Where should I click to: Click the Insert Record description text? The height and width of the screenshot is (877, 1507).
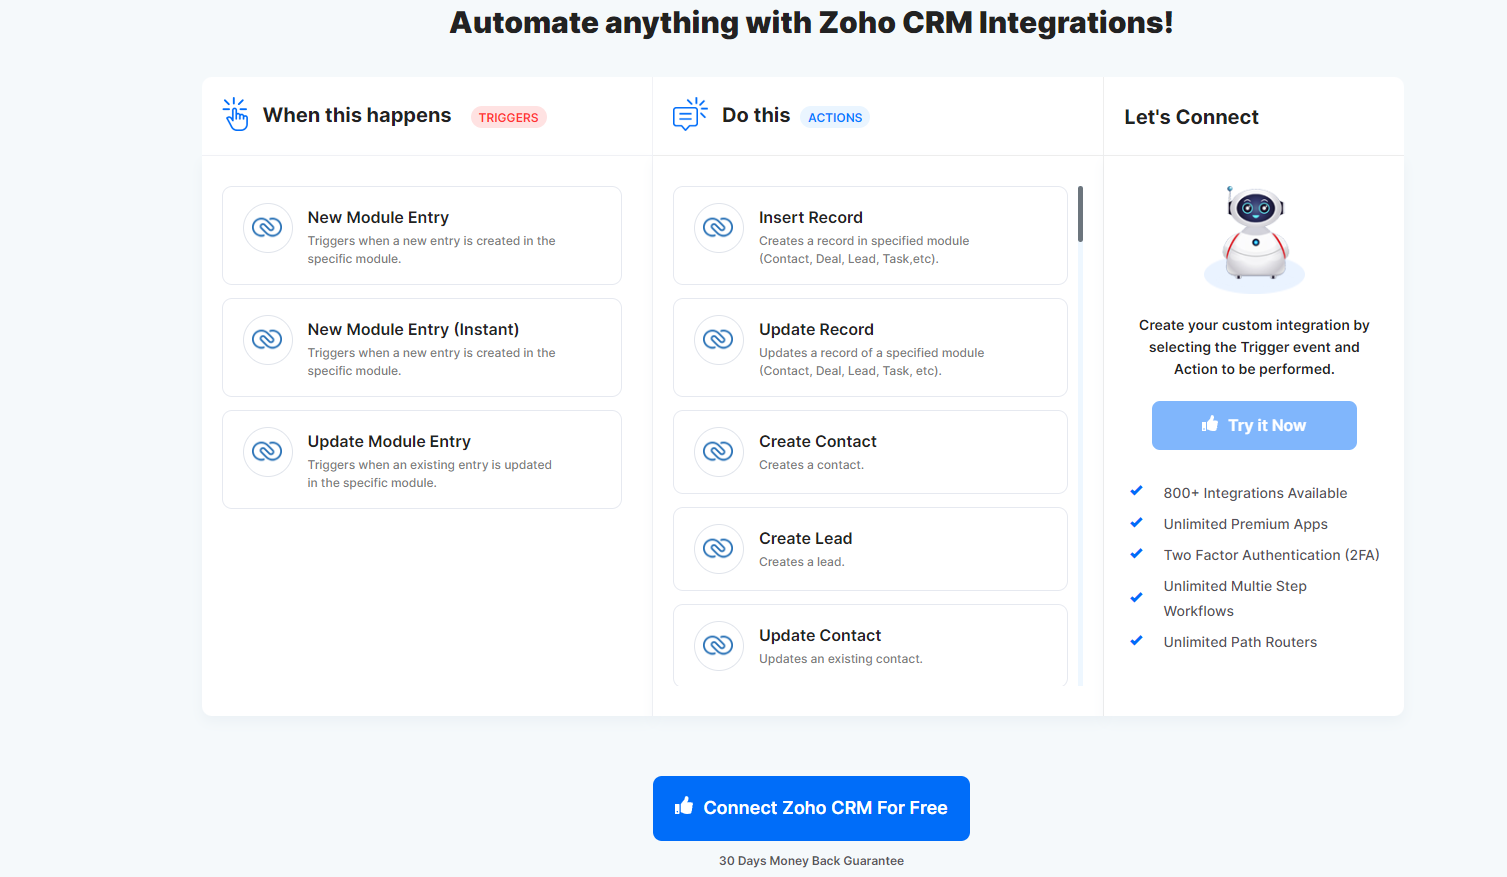864,250
